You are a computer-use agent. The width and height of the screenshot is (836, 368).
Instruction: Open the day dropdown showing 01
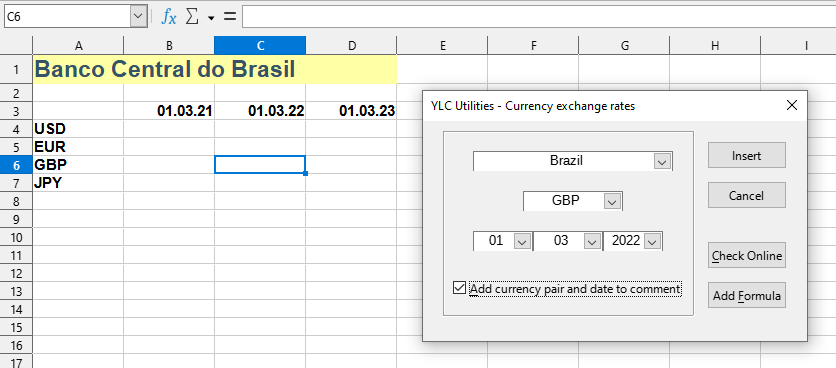pyautogui.click(x=522, y=241)
